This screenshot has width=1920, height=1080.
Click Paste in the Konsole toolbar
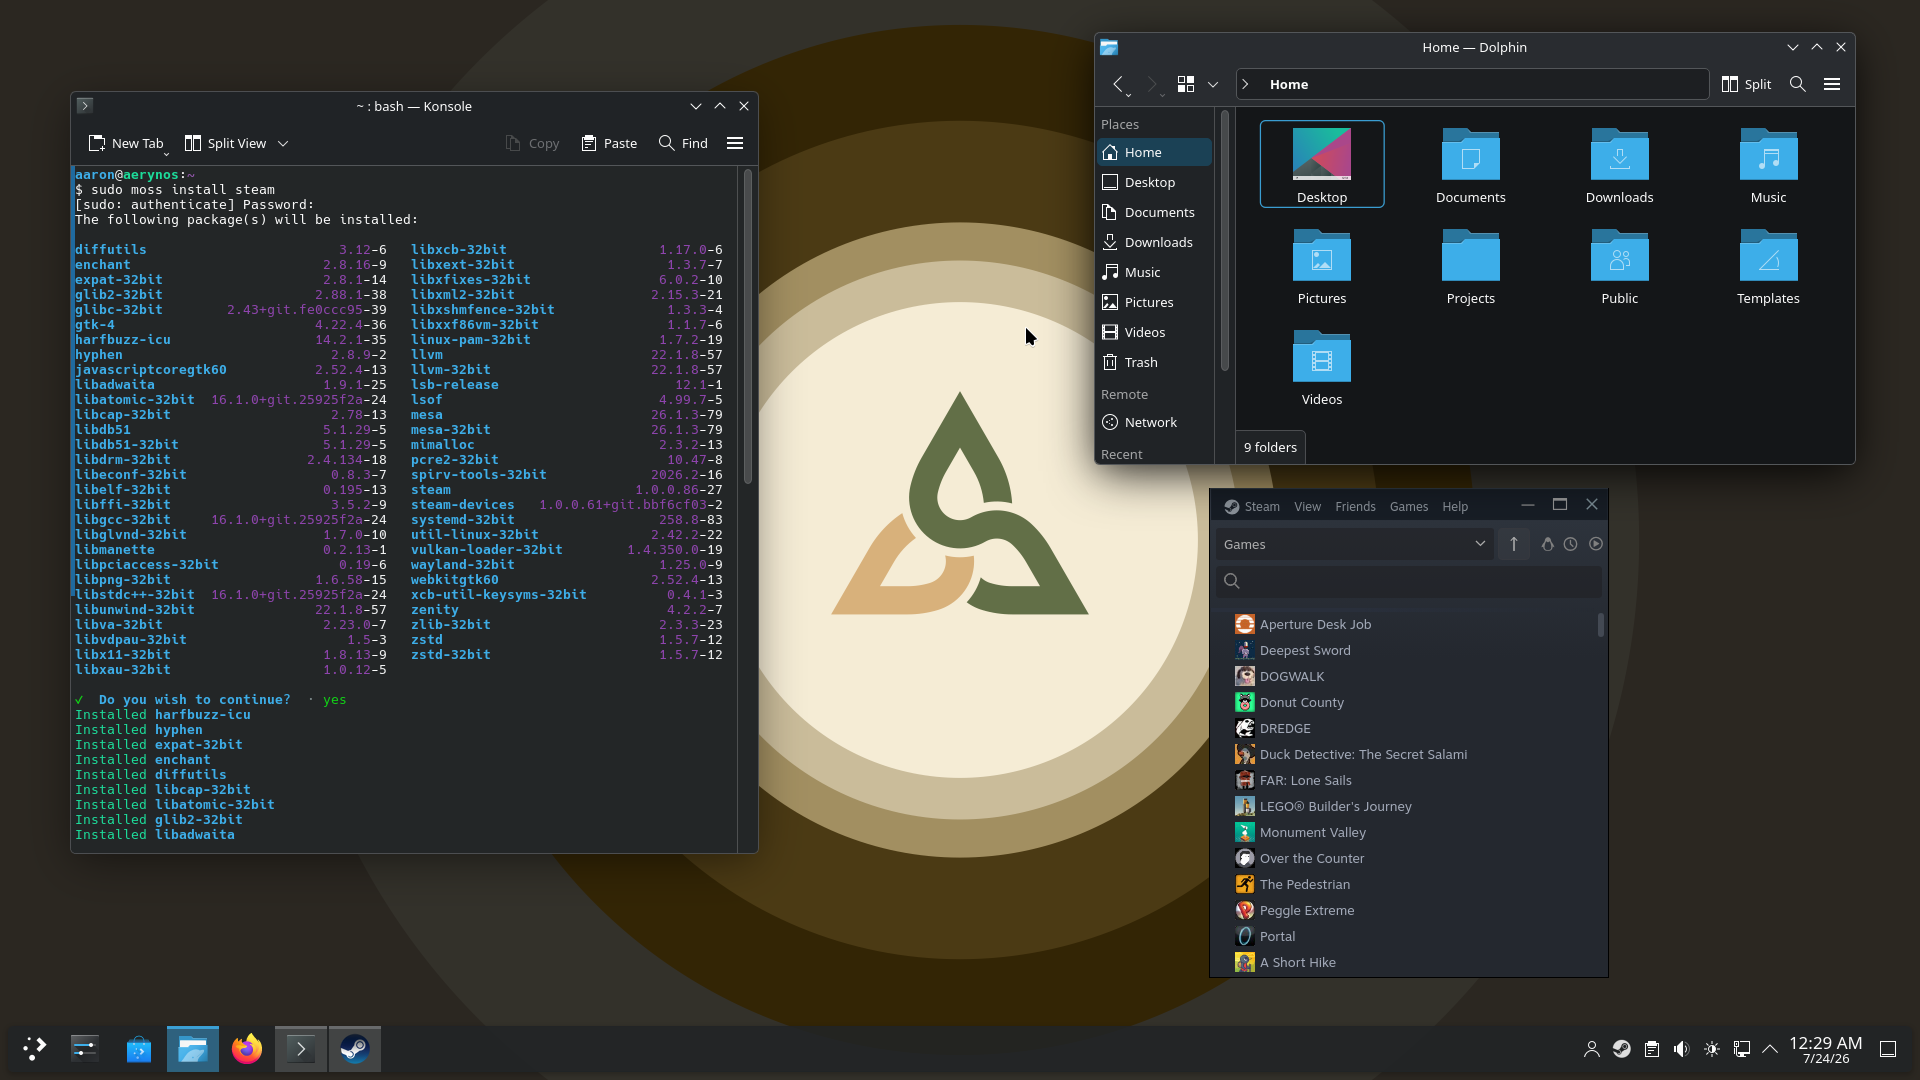[x=609, y=143]
